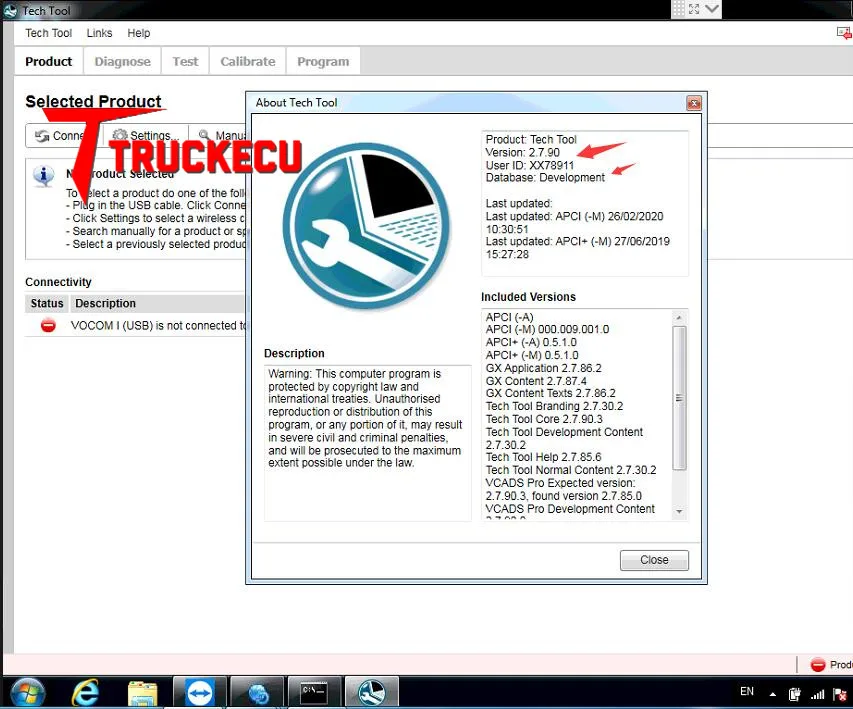Open the globe network app on taskbar
This screenshot has width=853, height=709.
pyautogui.click(x=257, y=693)
